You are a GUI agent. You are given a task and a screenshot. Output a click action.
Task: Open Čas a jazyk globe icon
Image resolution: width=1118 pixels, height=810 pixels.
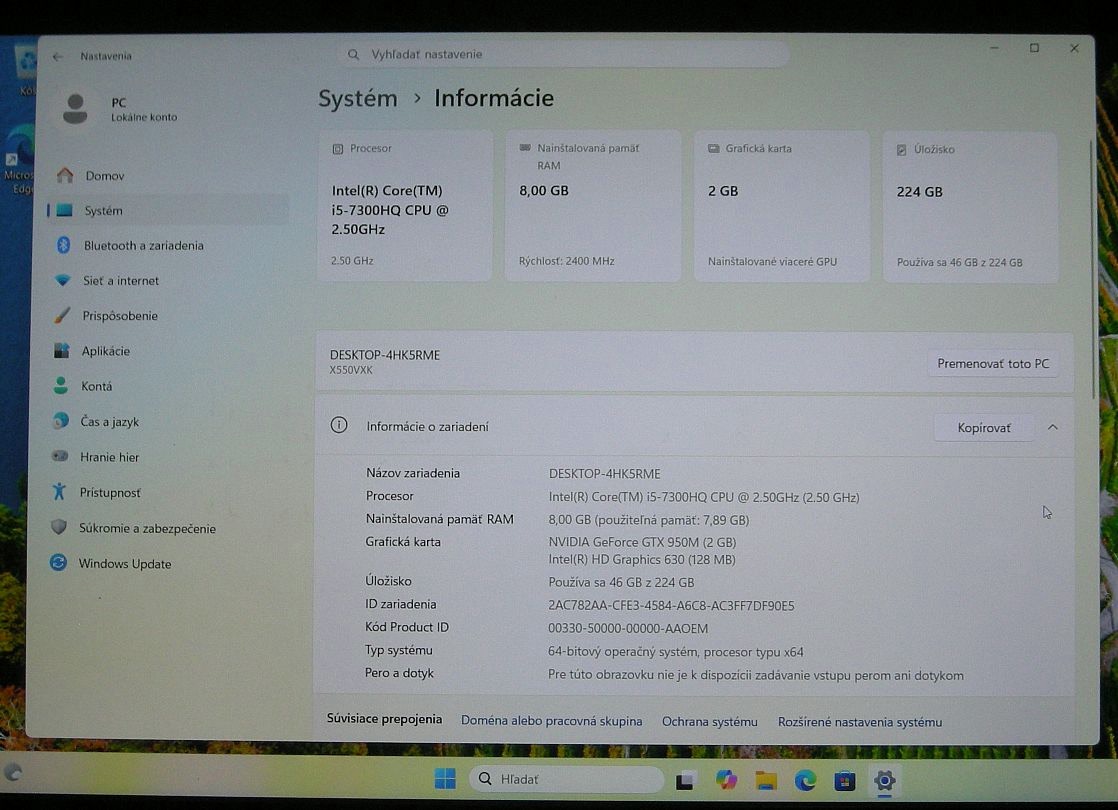[x=61, y=421]
